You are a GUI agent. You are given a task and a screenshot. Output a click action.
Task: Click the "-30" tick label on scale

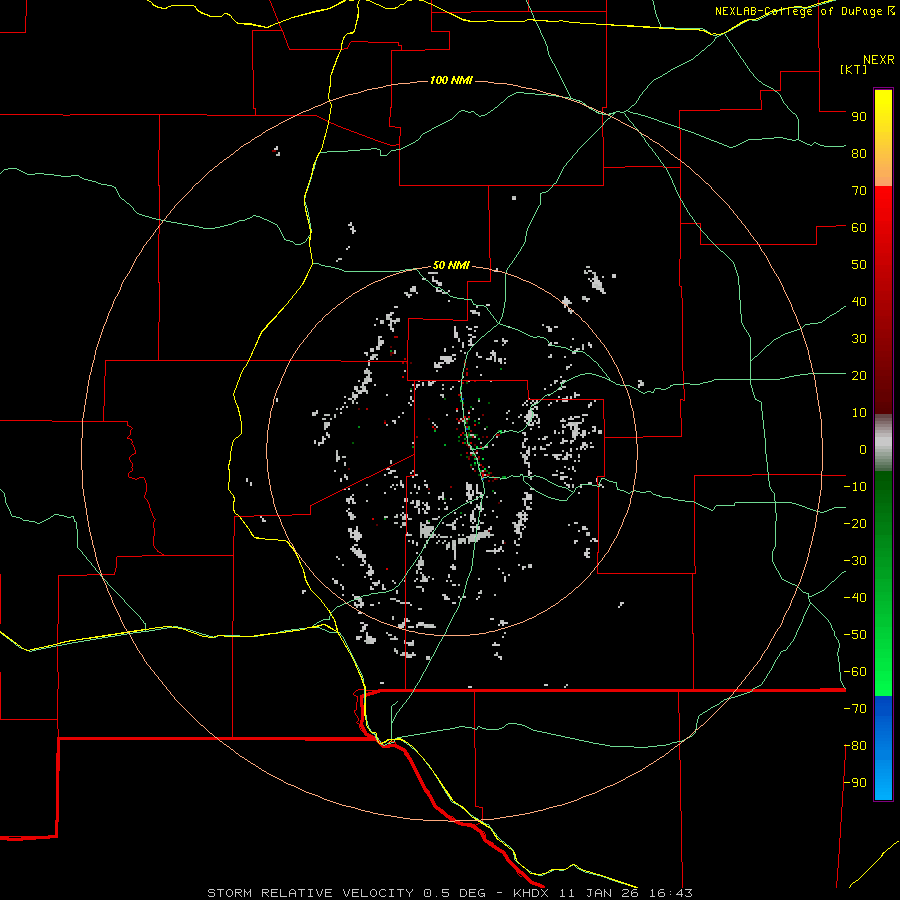pos(855,561)
